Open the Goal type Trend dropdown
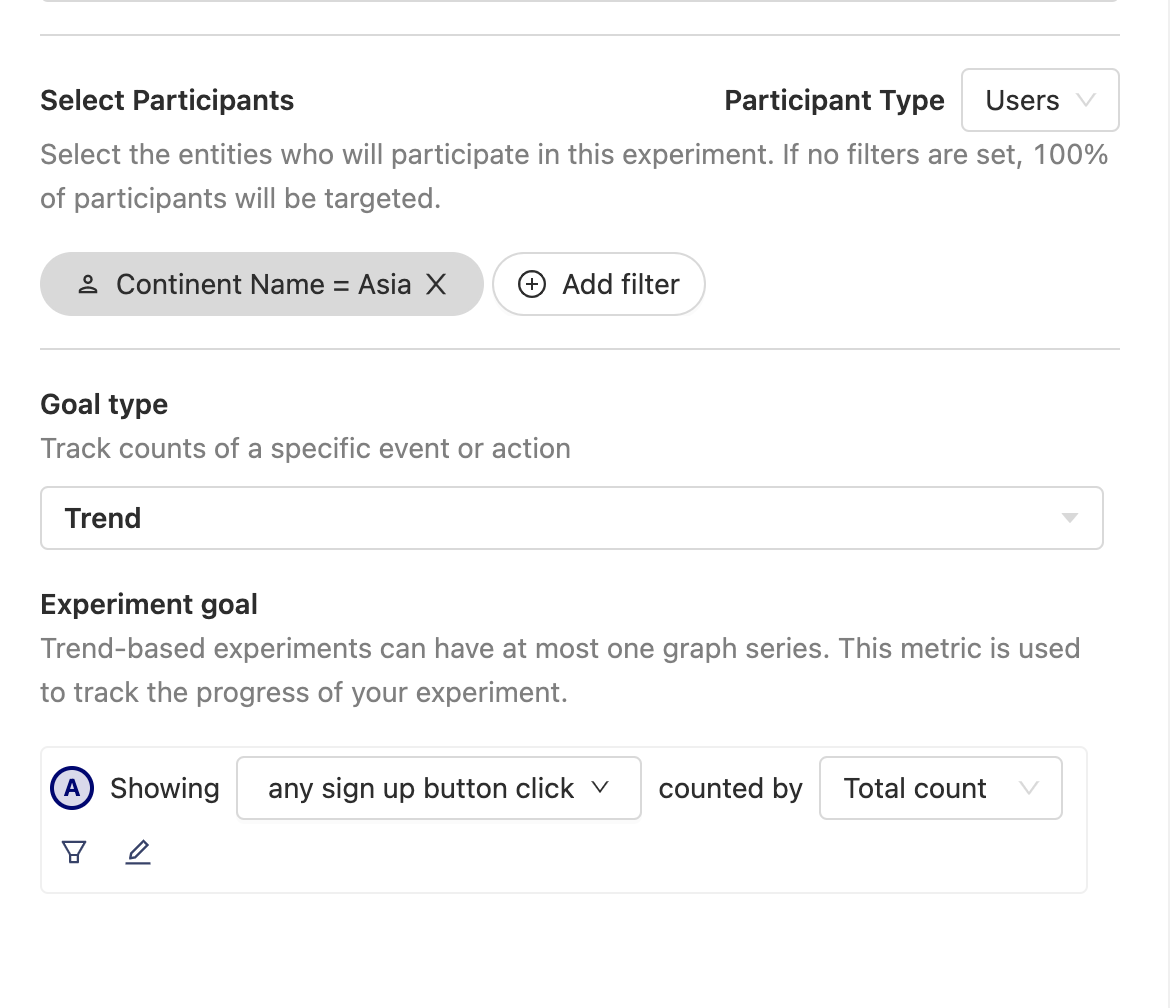 coord(570,518)
